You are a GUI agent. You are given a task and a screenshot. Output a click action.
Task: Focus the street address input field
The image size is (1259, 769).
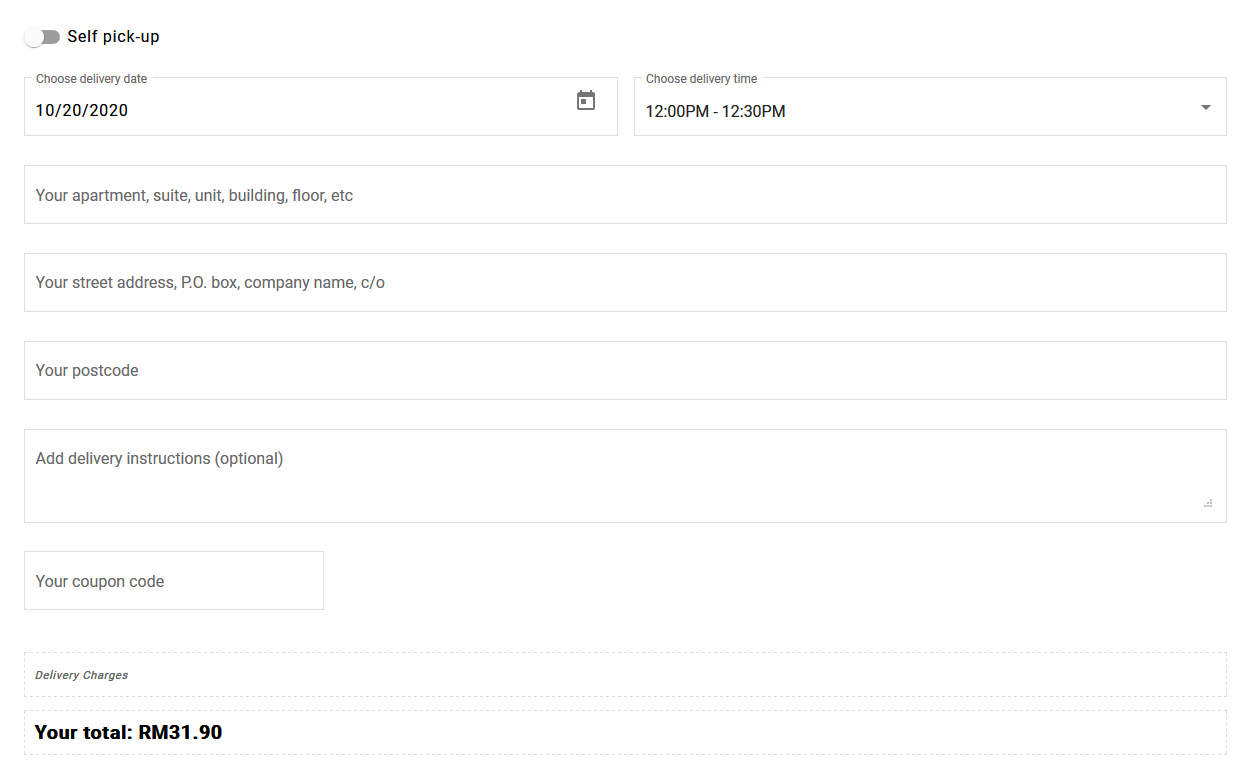(x=625, y=283)
